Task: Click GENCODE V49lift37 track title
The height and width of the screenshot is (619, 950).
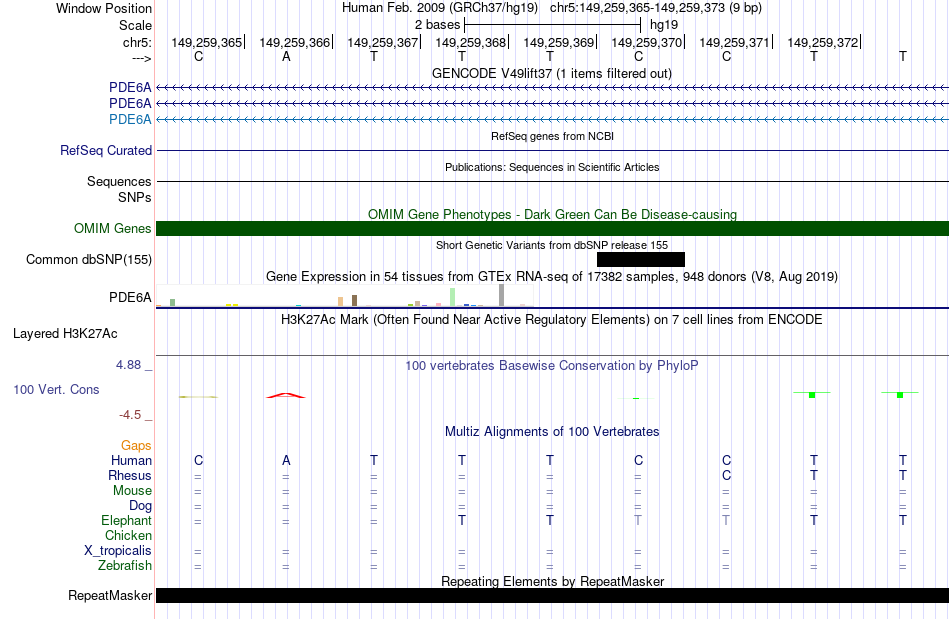Action: pyautogui.click(x=551, y=73)
